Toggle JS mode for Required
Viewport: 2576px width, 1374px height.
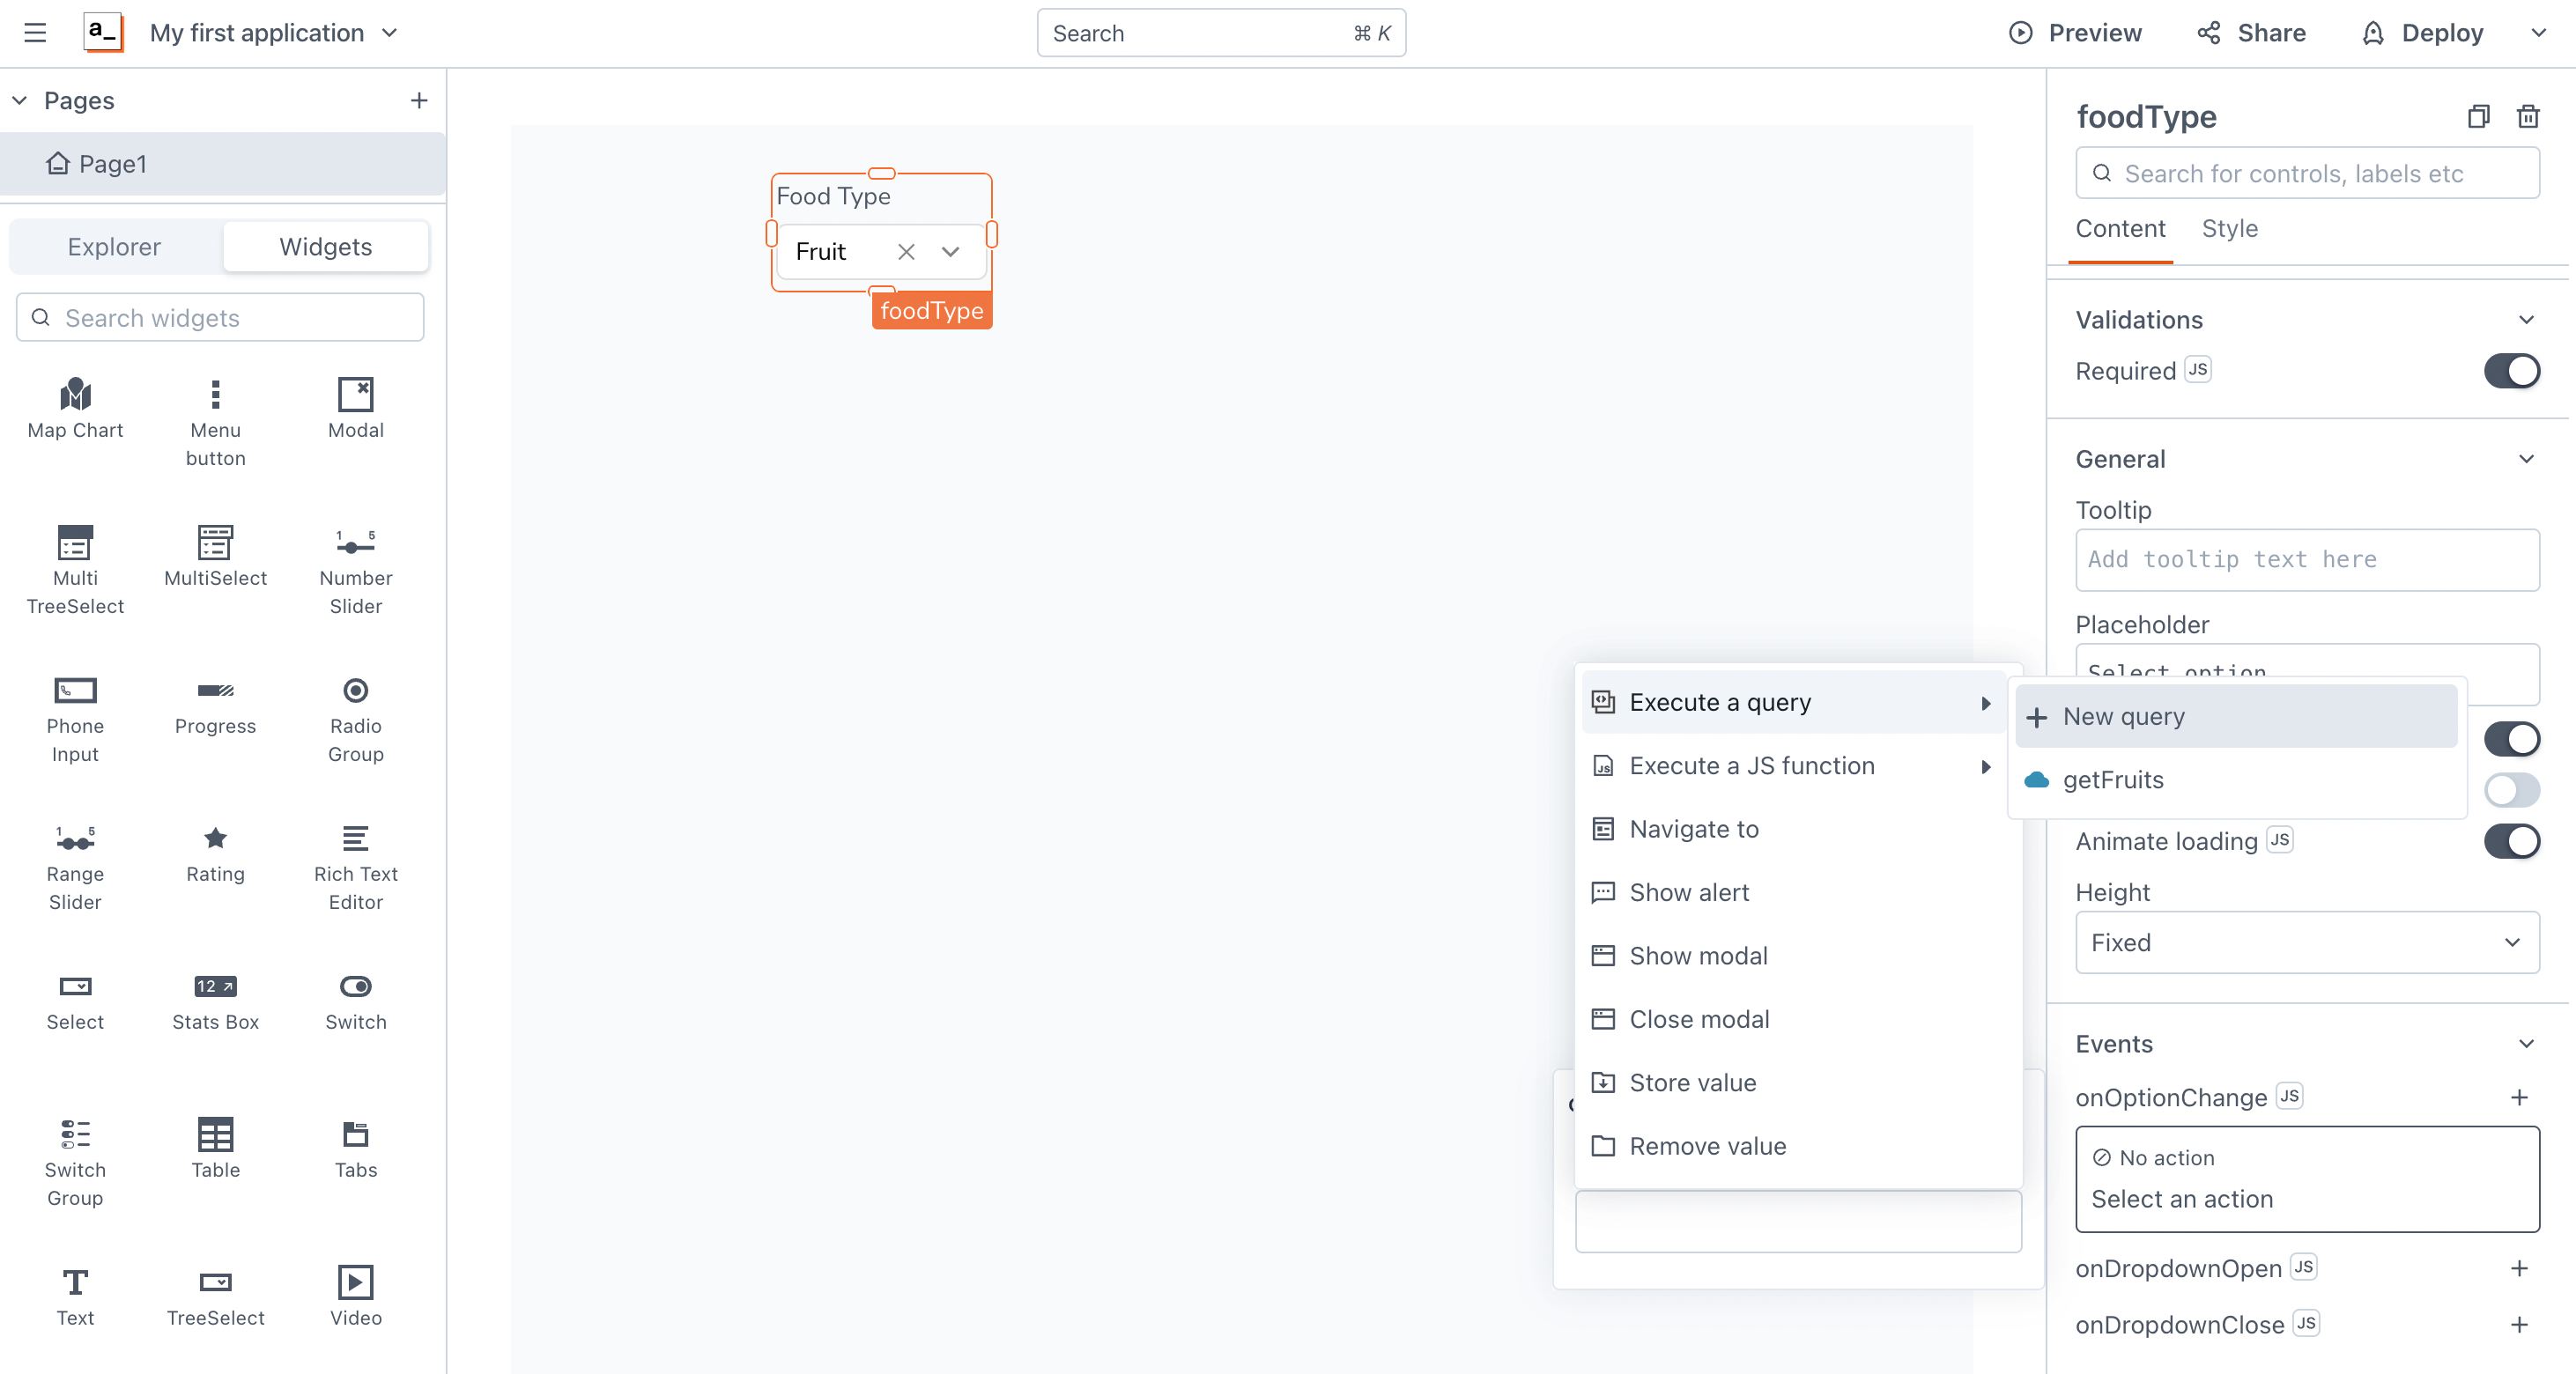(x=2198, y=369)
